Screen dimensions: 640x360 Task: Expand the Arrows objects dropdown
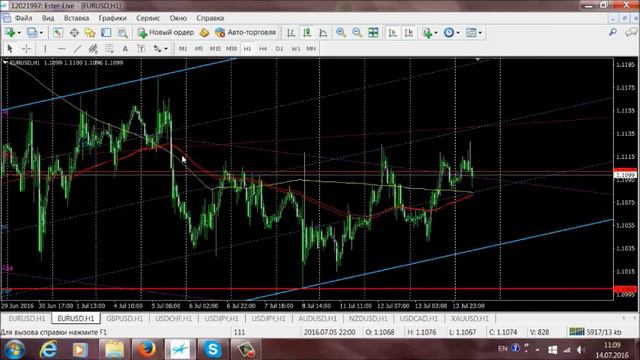[x=166, y=49]
